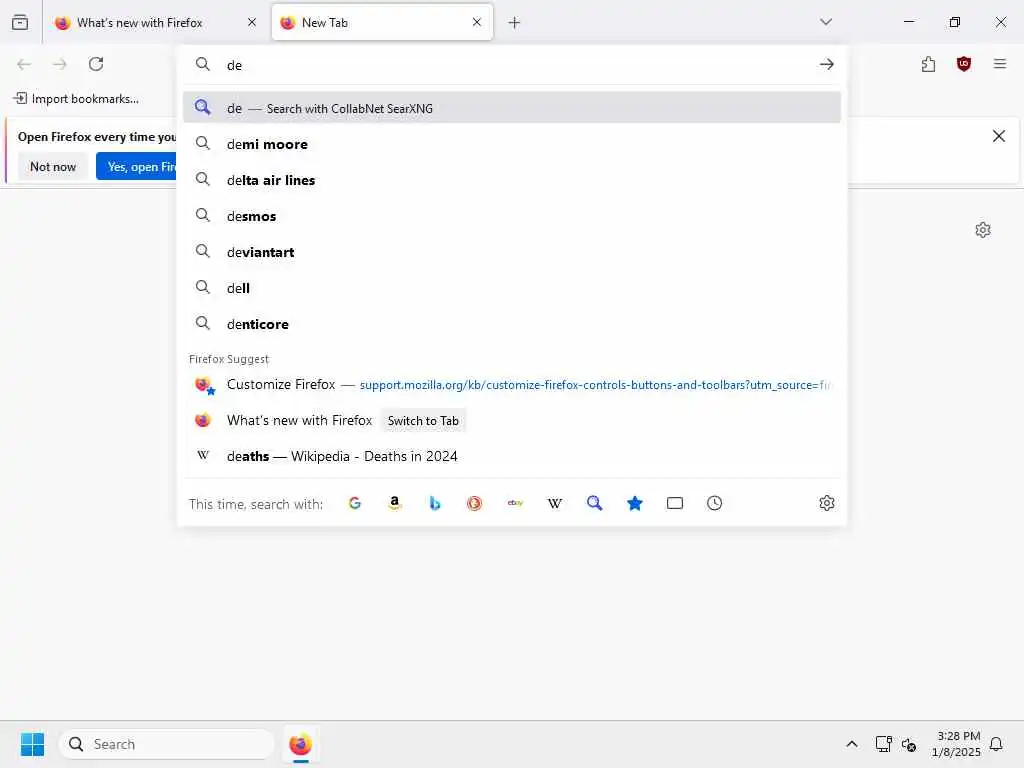Open deaths Wikipedia Deaths in 2024 result
The height and width of the screenshot is (768, 1024).
point(512,456)
